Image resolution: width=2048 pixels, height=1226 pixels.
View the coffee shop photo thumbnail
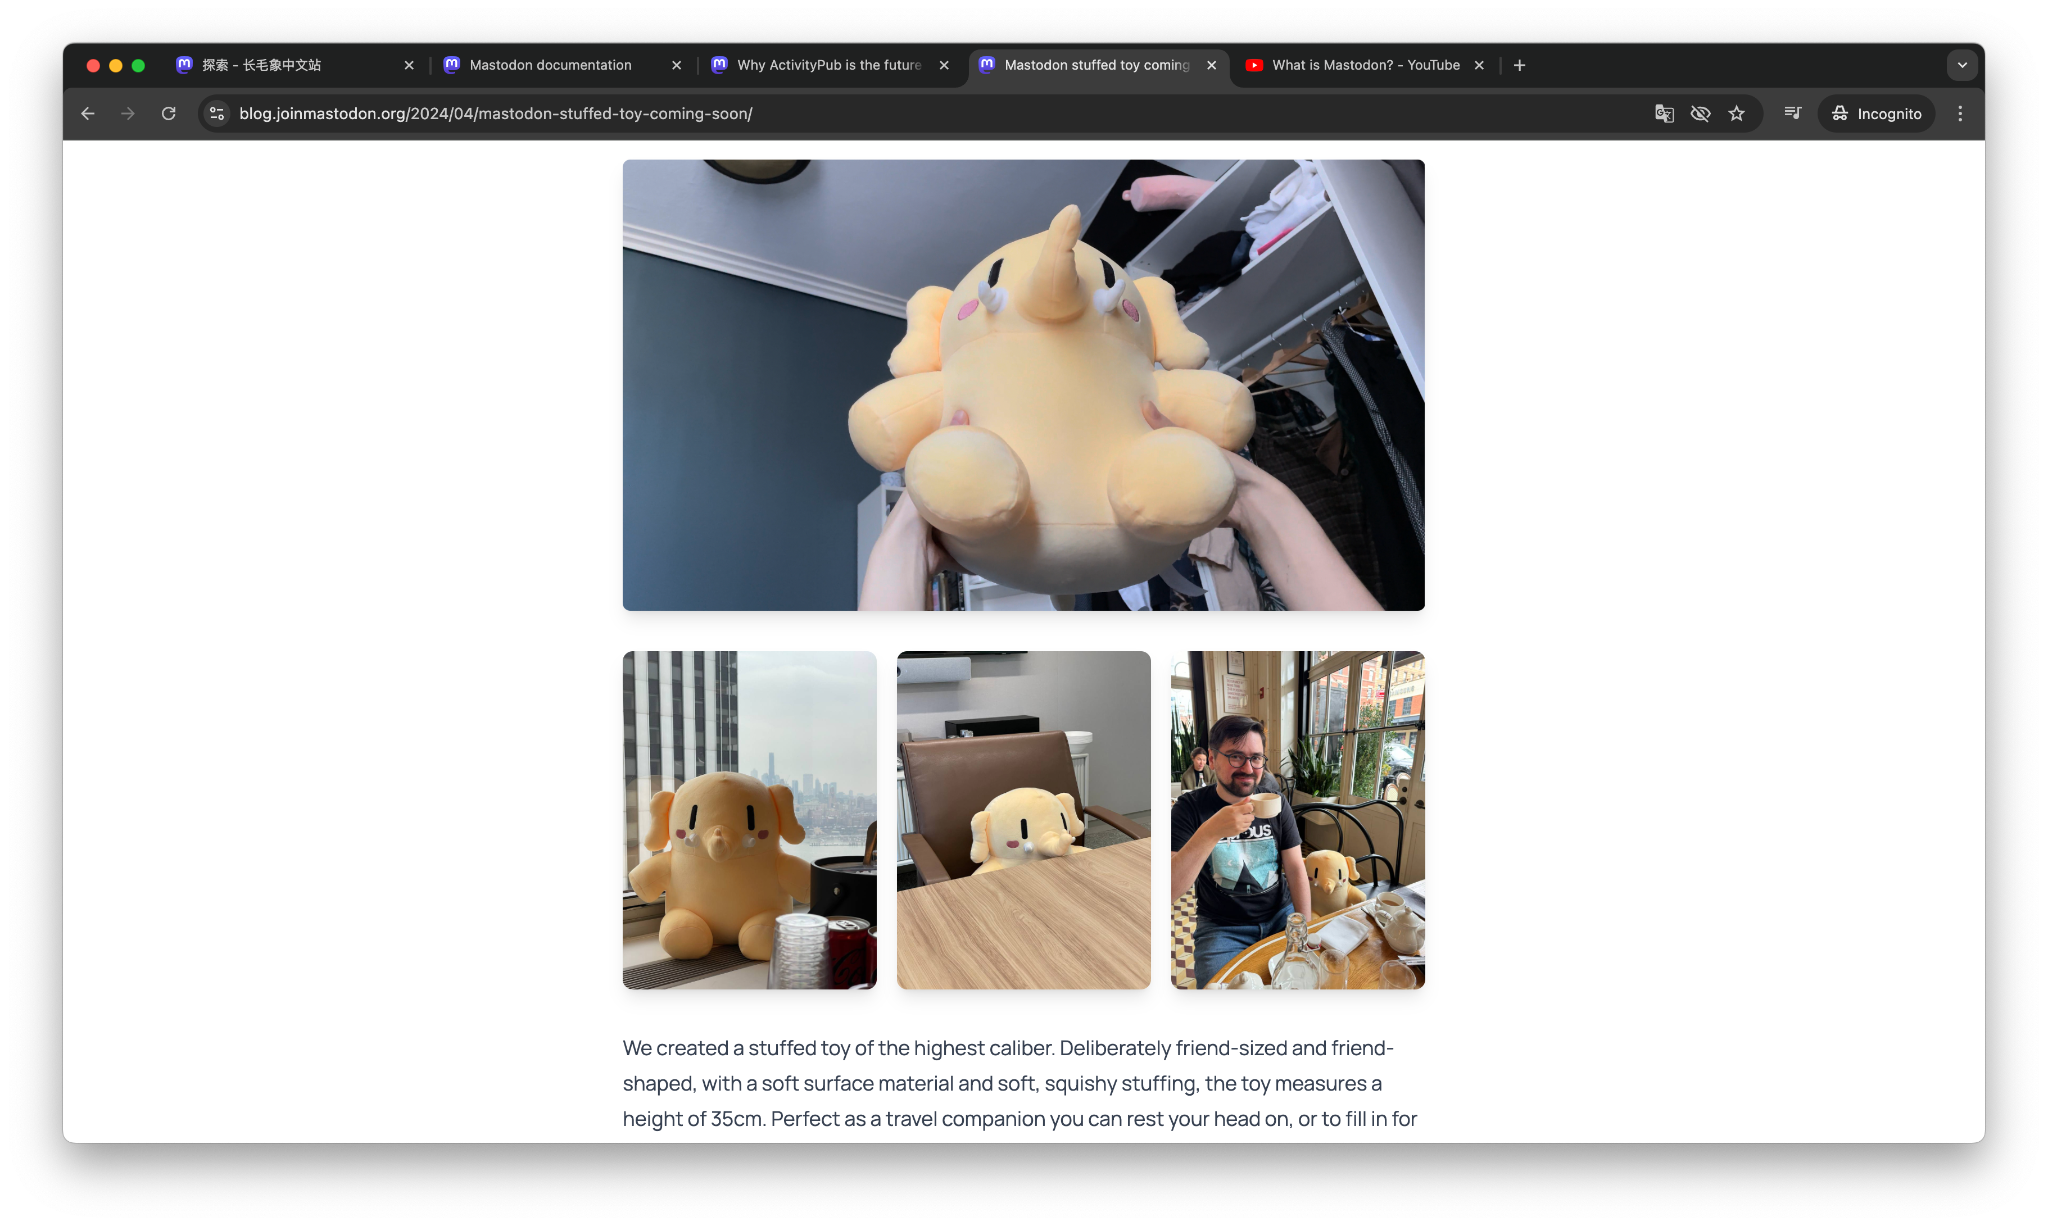[1297, 820]
